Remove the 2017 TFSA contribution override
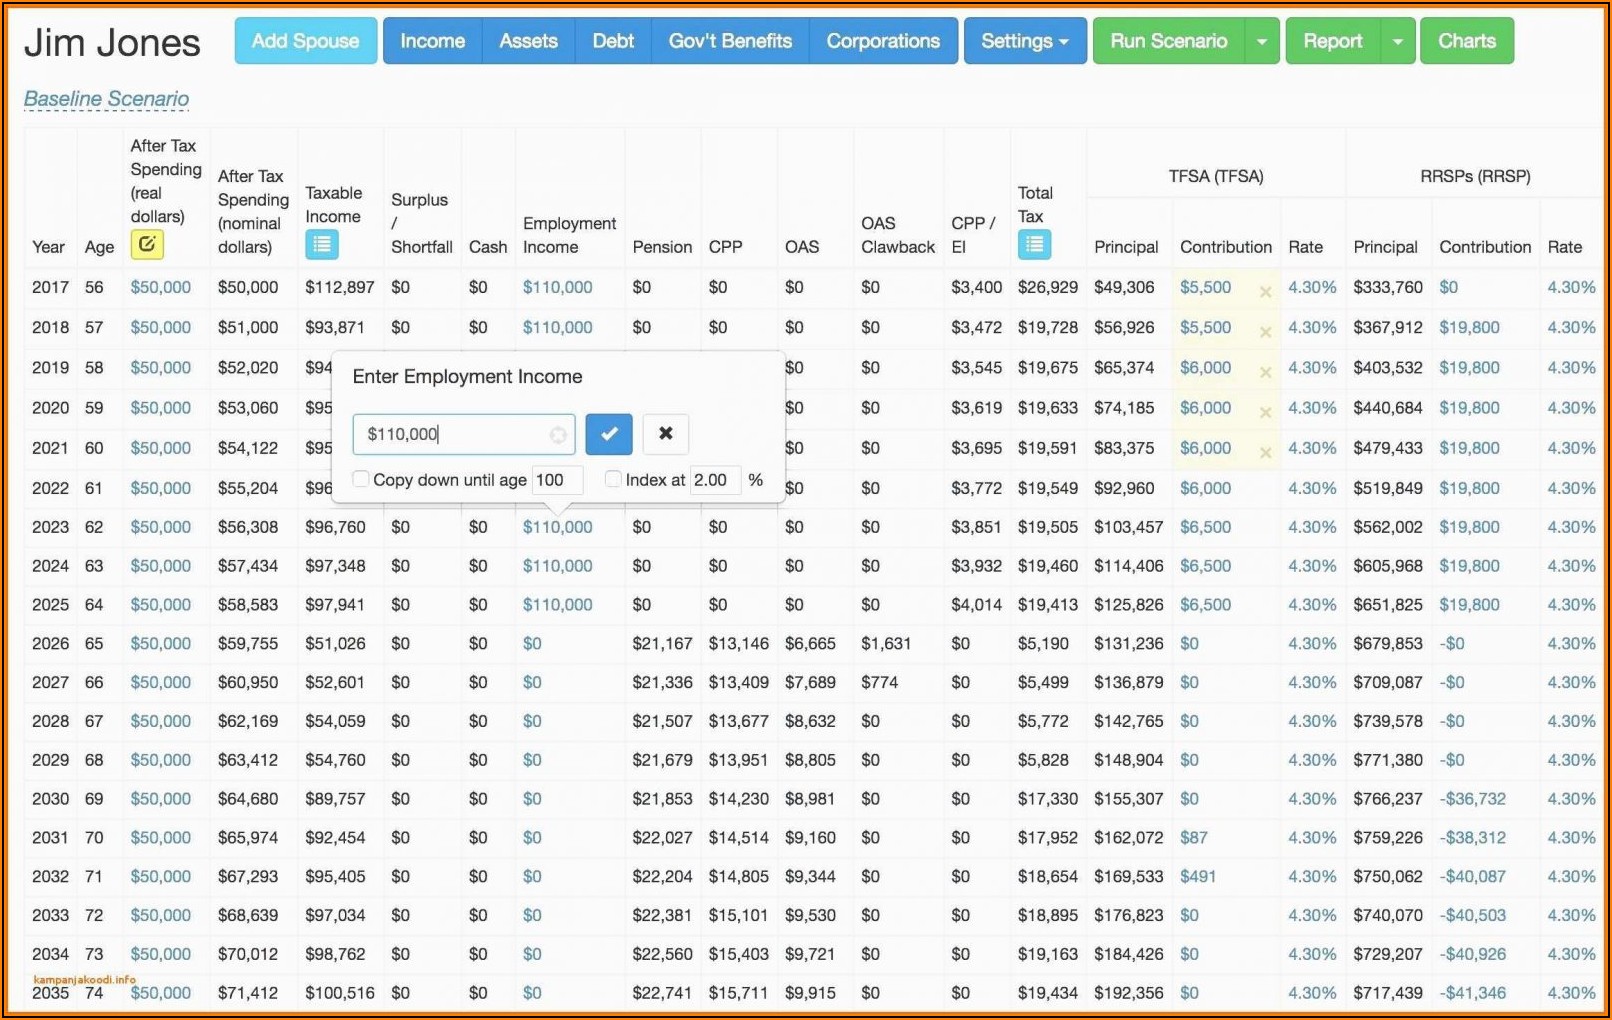Image resolution: width=1612 pixels, height=1020 pixels. click(1265, 292)
